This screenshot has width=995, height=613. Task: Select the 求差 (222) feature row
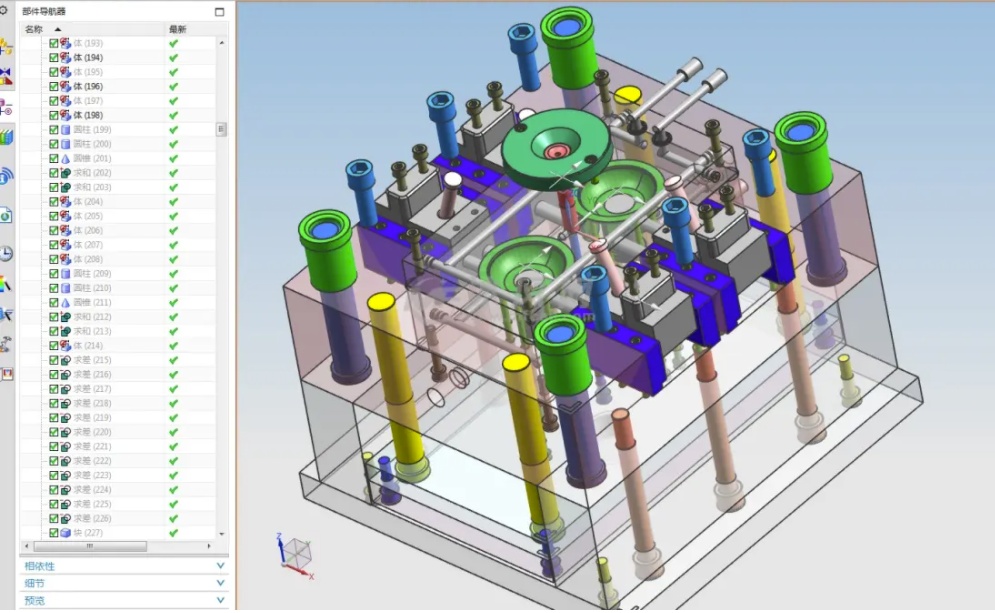click(119, 461)
